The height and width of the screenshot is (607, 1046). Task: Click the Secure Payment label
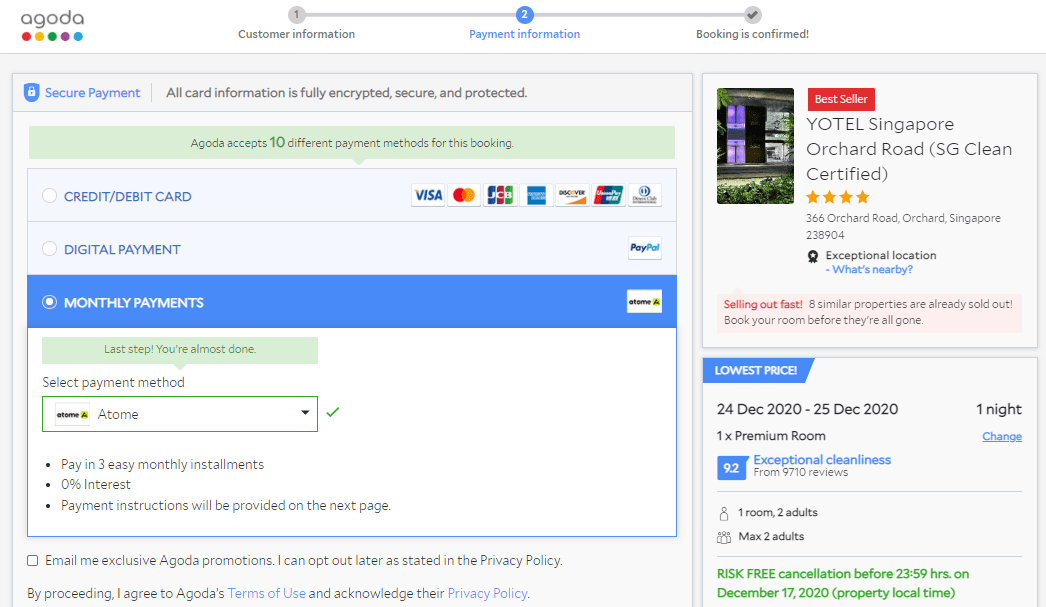[92, 93]
